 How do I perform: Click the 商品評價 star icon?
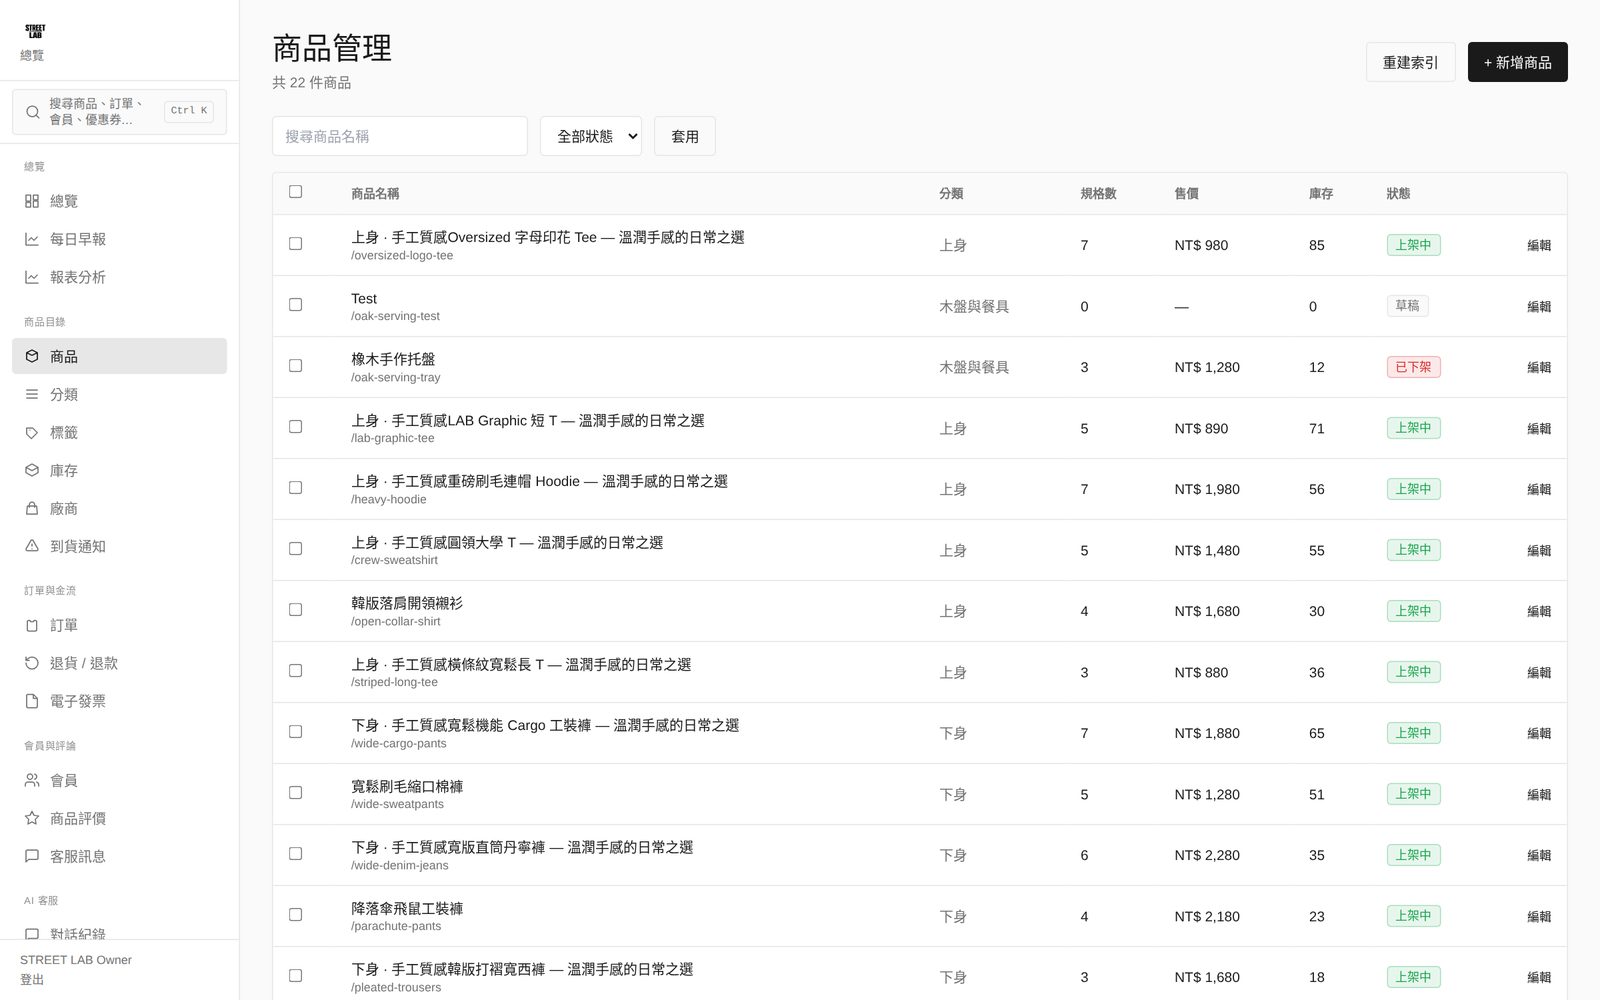pos(32,818)
